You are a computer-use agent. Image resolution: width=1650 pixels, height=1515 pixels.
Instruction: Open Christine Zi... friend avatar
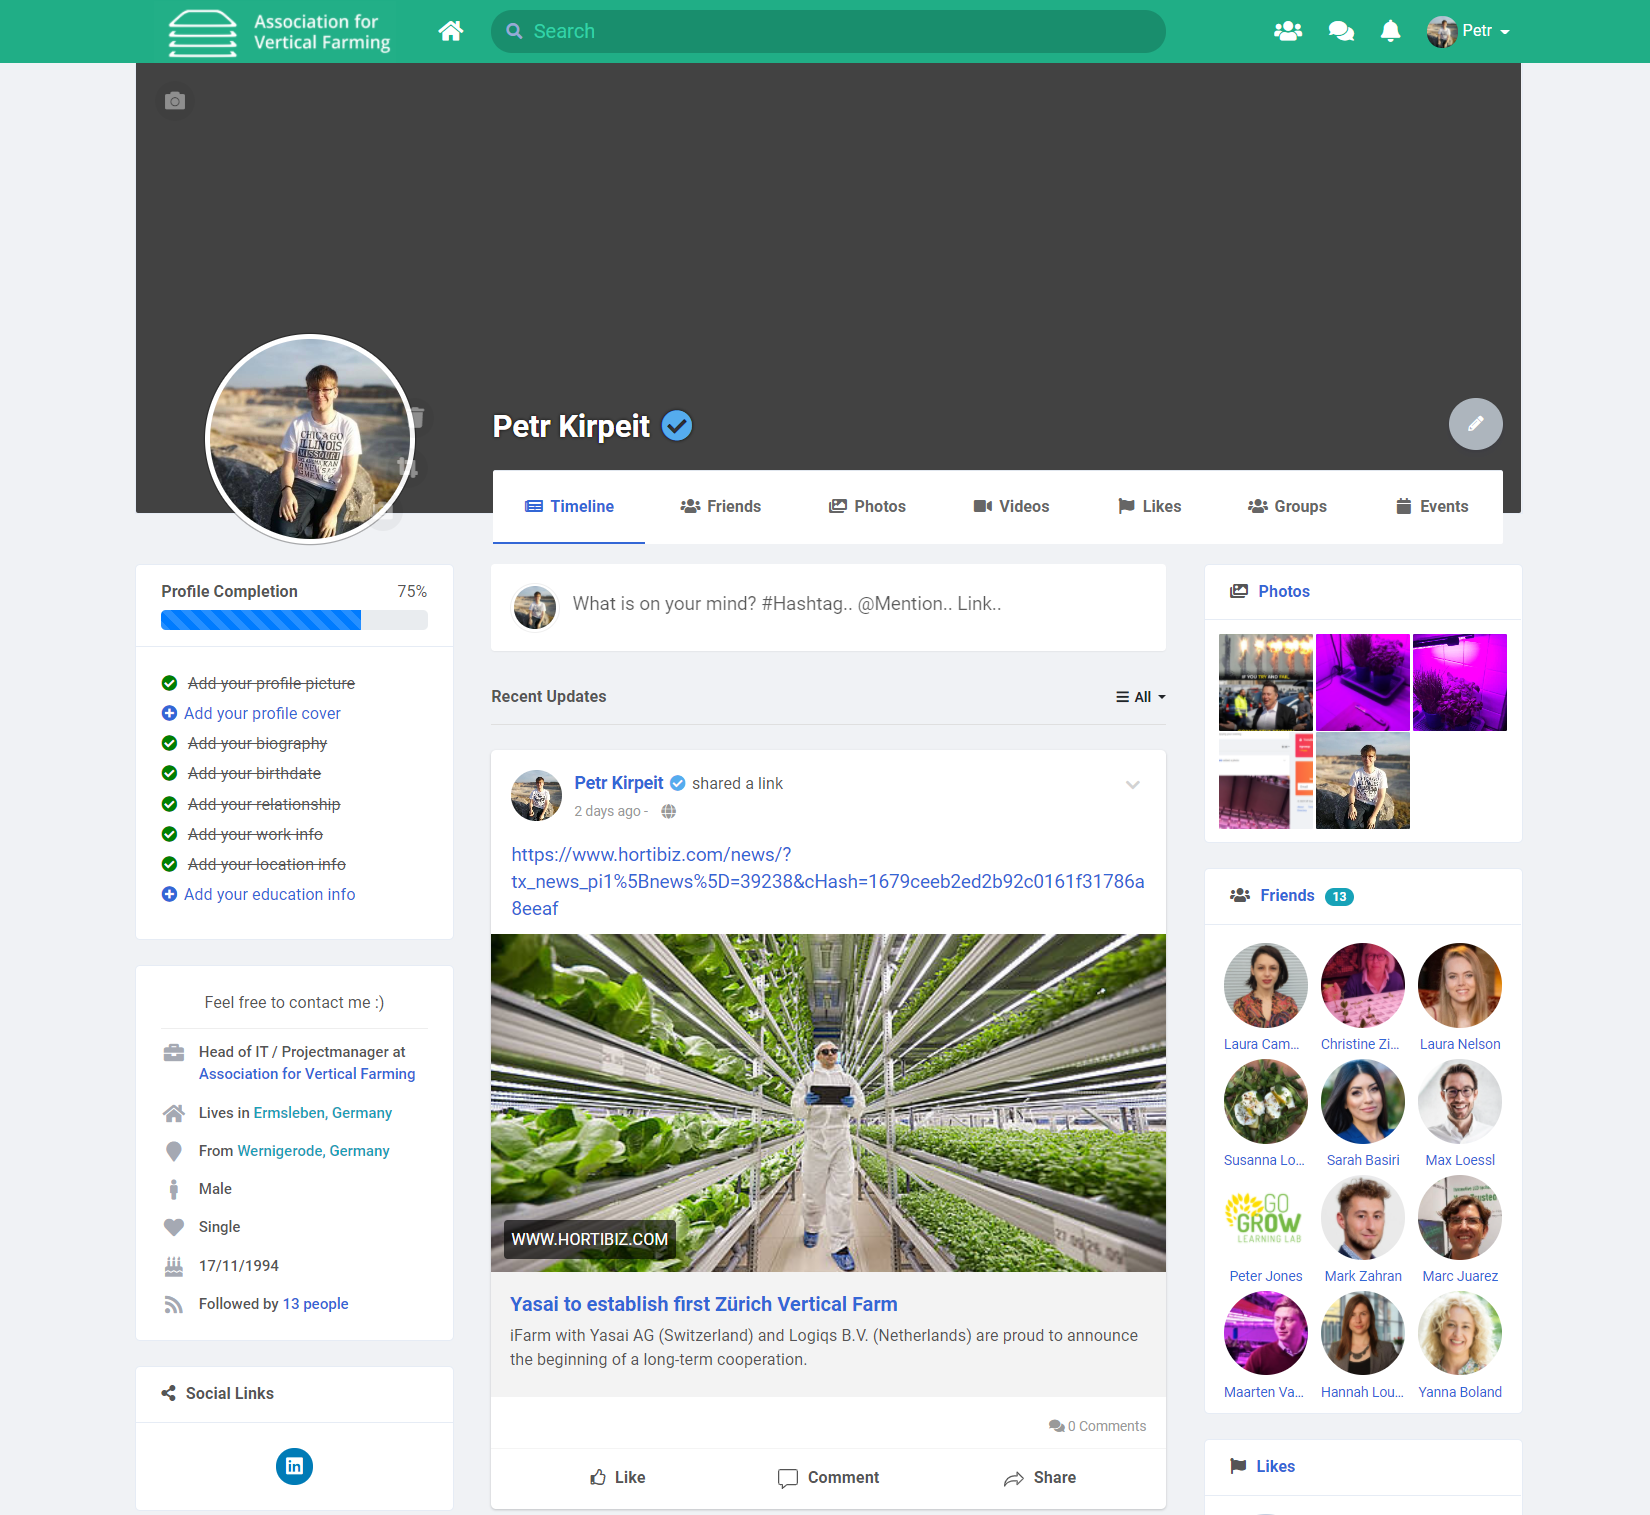[1363, 986]
